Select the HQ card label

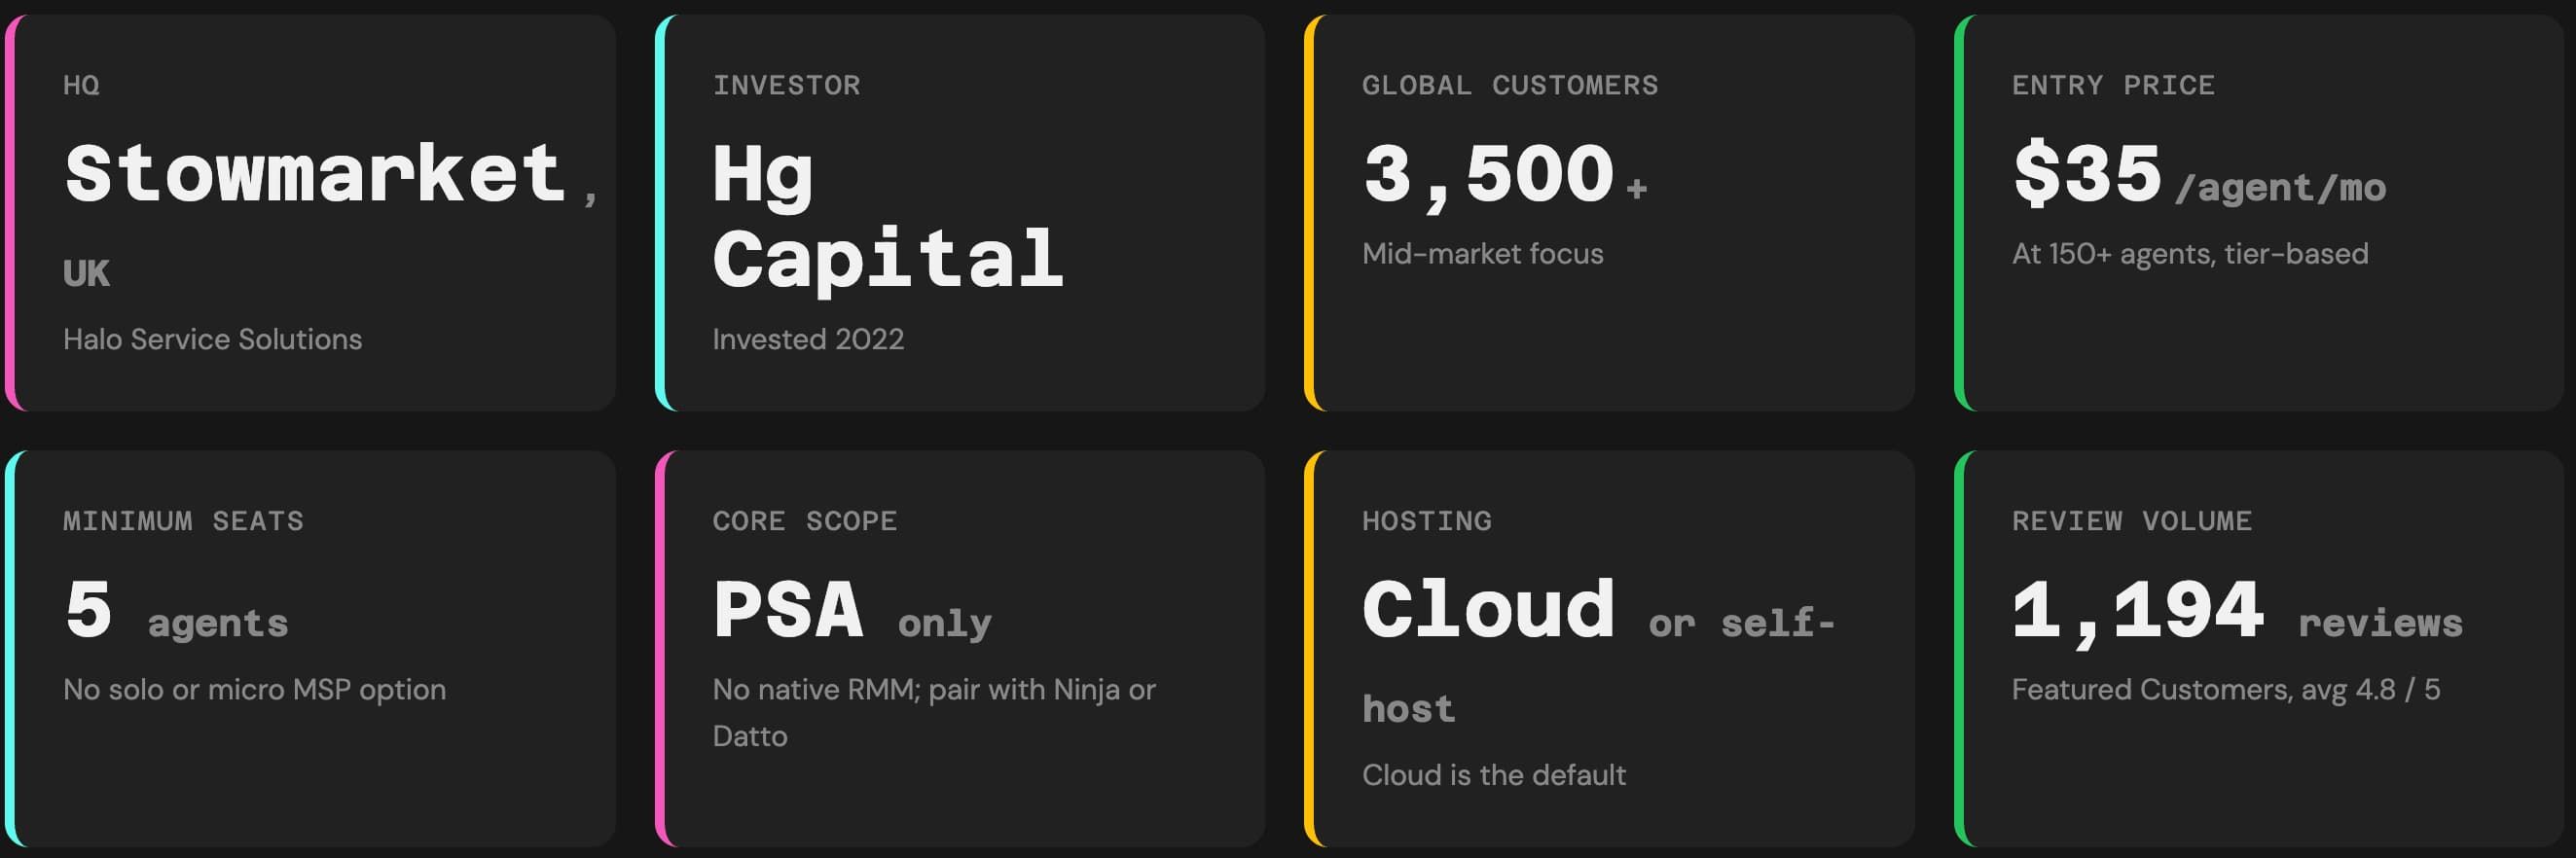coord(81,86)
